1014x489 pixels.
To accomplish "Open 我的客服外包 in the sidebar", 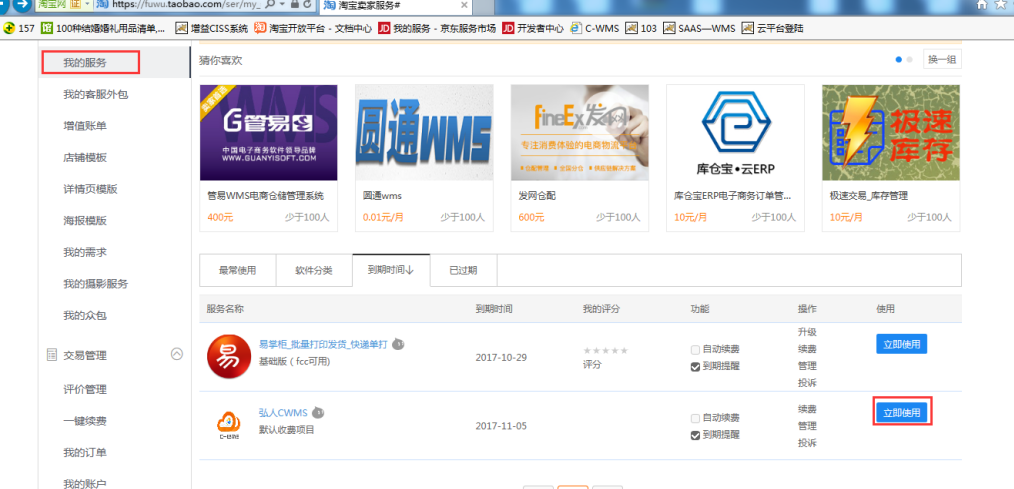I will pyautogui.click(x=96, y=94).
